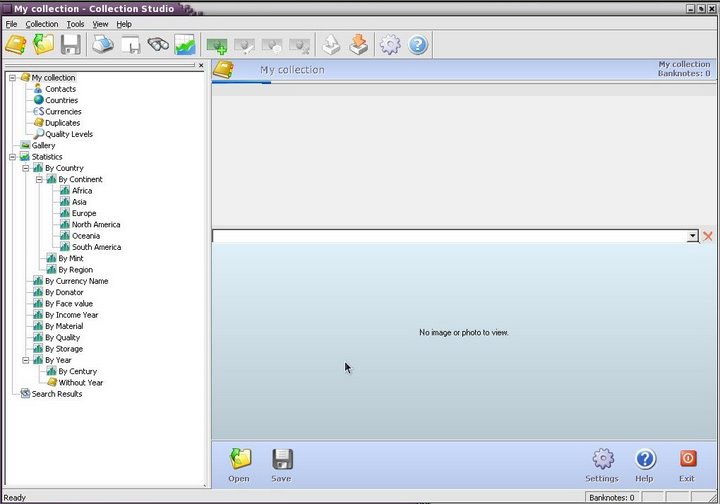Screen dimensions: 720x504
Task: Select Contacts in the tree
Action: (x=60, y=89)
